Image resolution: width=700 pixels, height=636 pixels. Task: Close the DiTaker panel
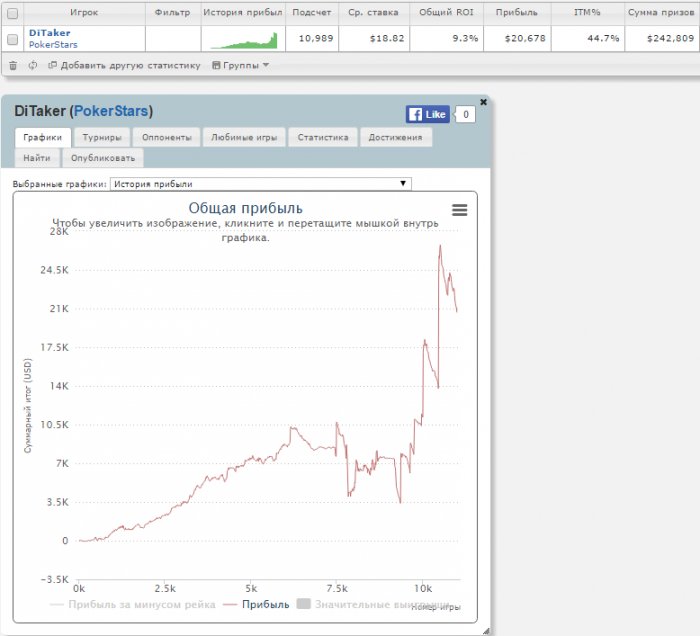coord(483,102)
